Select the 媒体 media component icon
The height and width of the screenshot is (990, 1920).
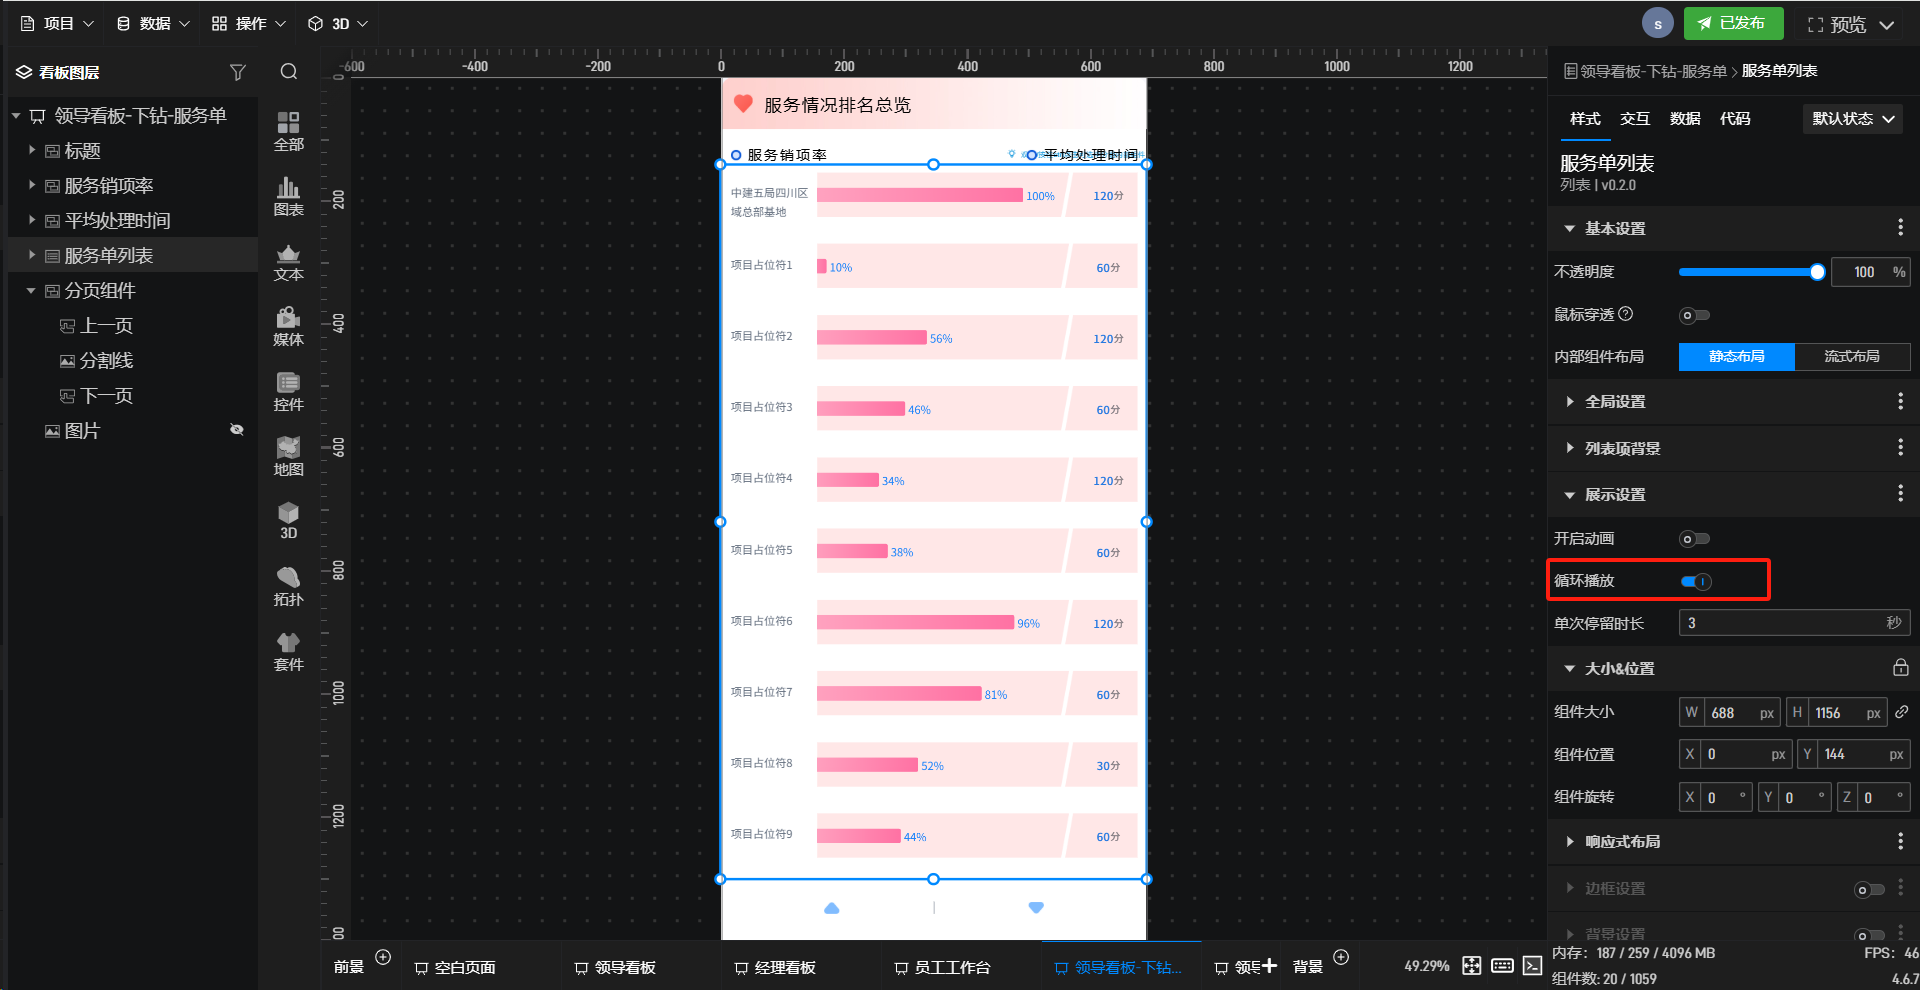pyautogui.click(x=288, y=326)
